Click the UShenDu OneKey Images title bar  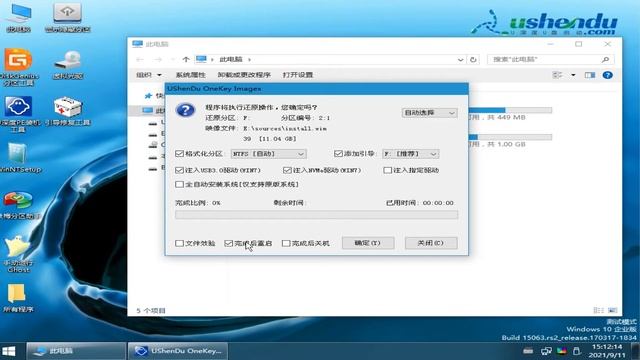316,89
